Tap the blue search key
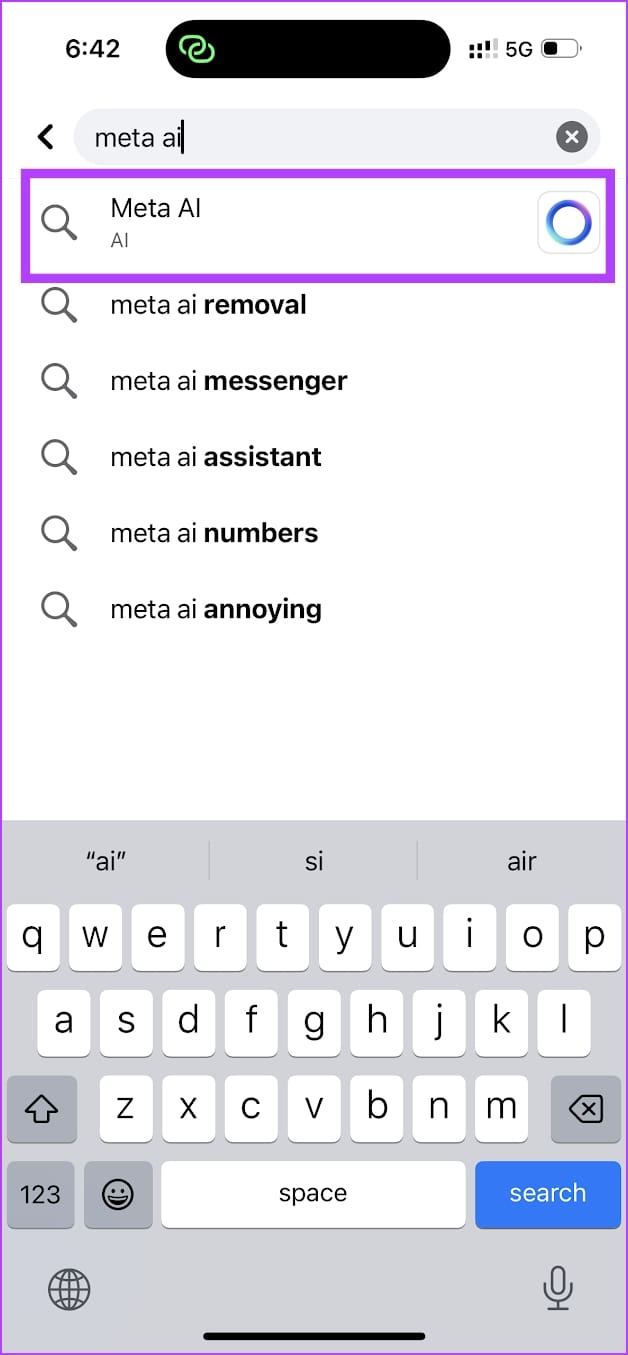 click(x=548, y=1194)
